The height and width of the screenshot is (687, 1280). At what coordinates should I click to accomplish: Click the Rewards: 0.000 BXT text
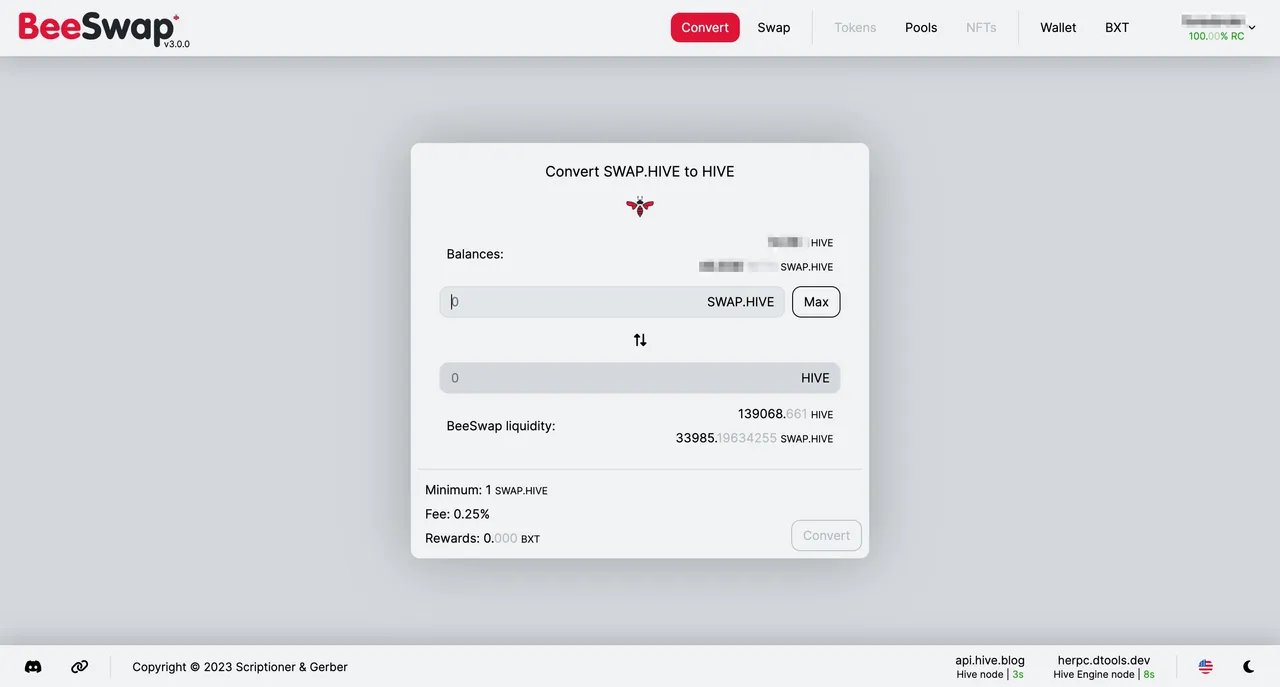click(482, 538)
